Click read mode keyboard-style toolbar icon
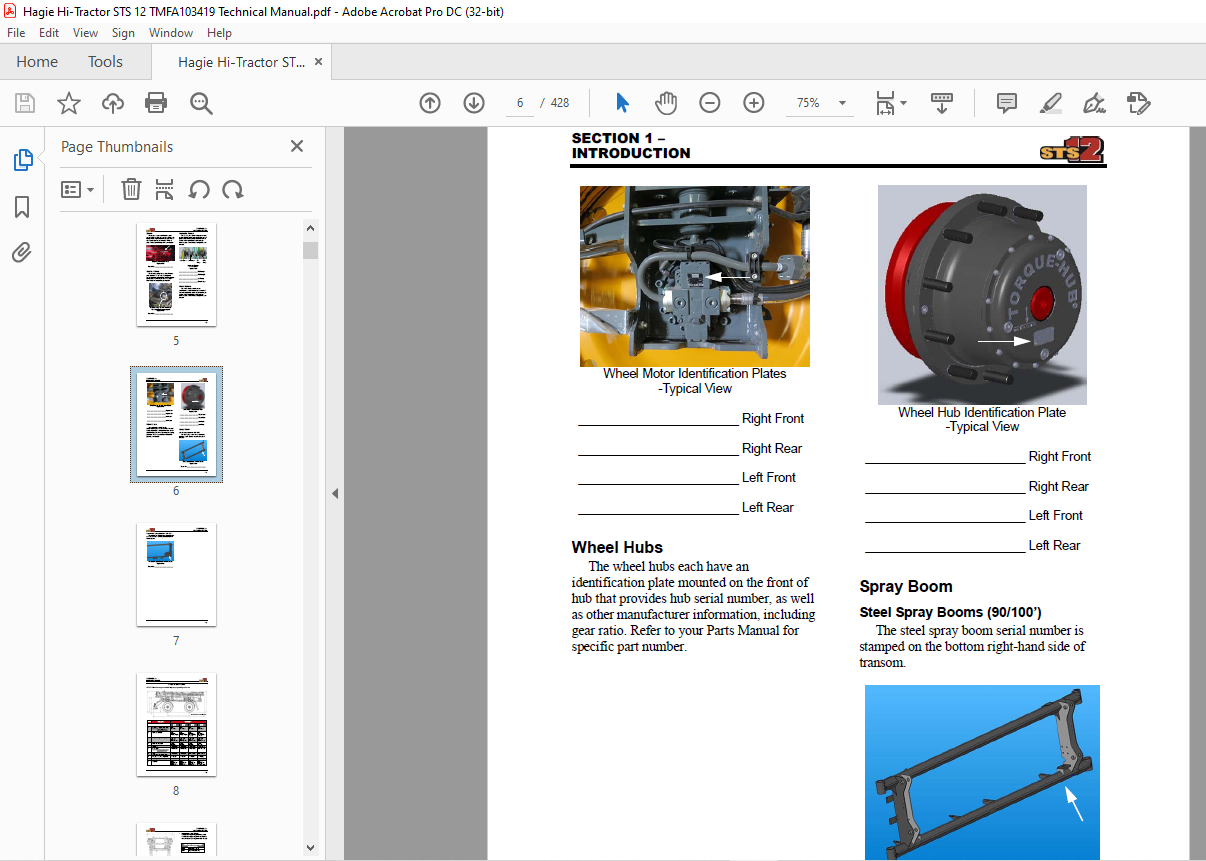 click(x=942, y=103)
